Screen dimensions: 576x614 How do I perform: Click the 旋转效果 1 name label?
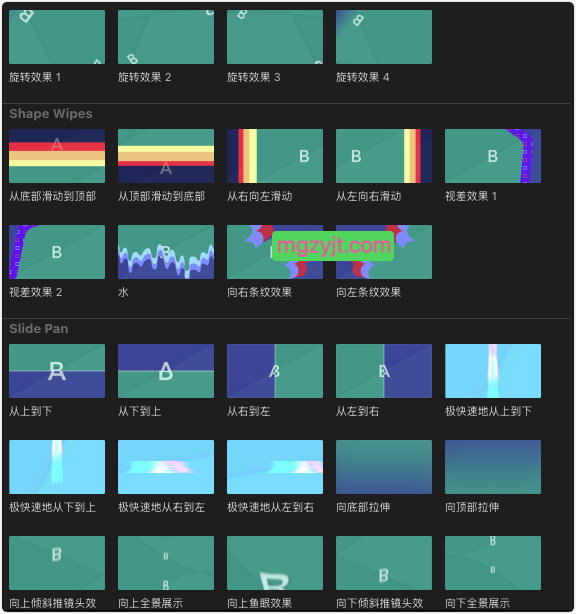(x=35, y=77)
